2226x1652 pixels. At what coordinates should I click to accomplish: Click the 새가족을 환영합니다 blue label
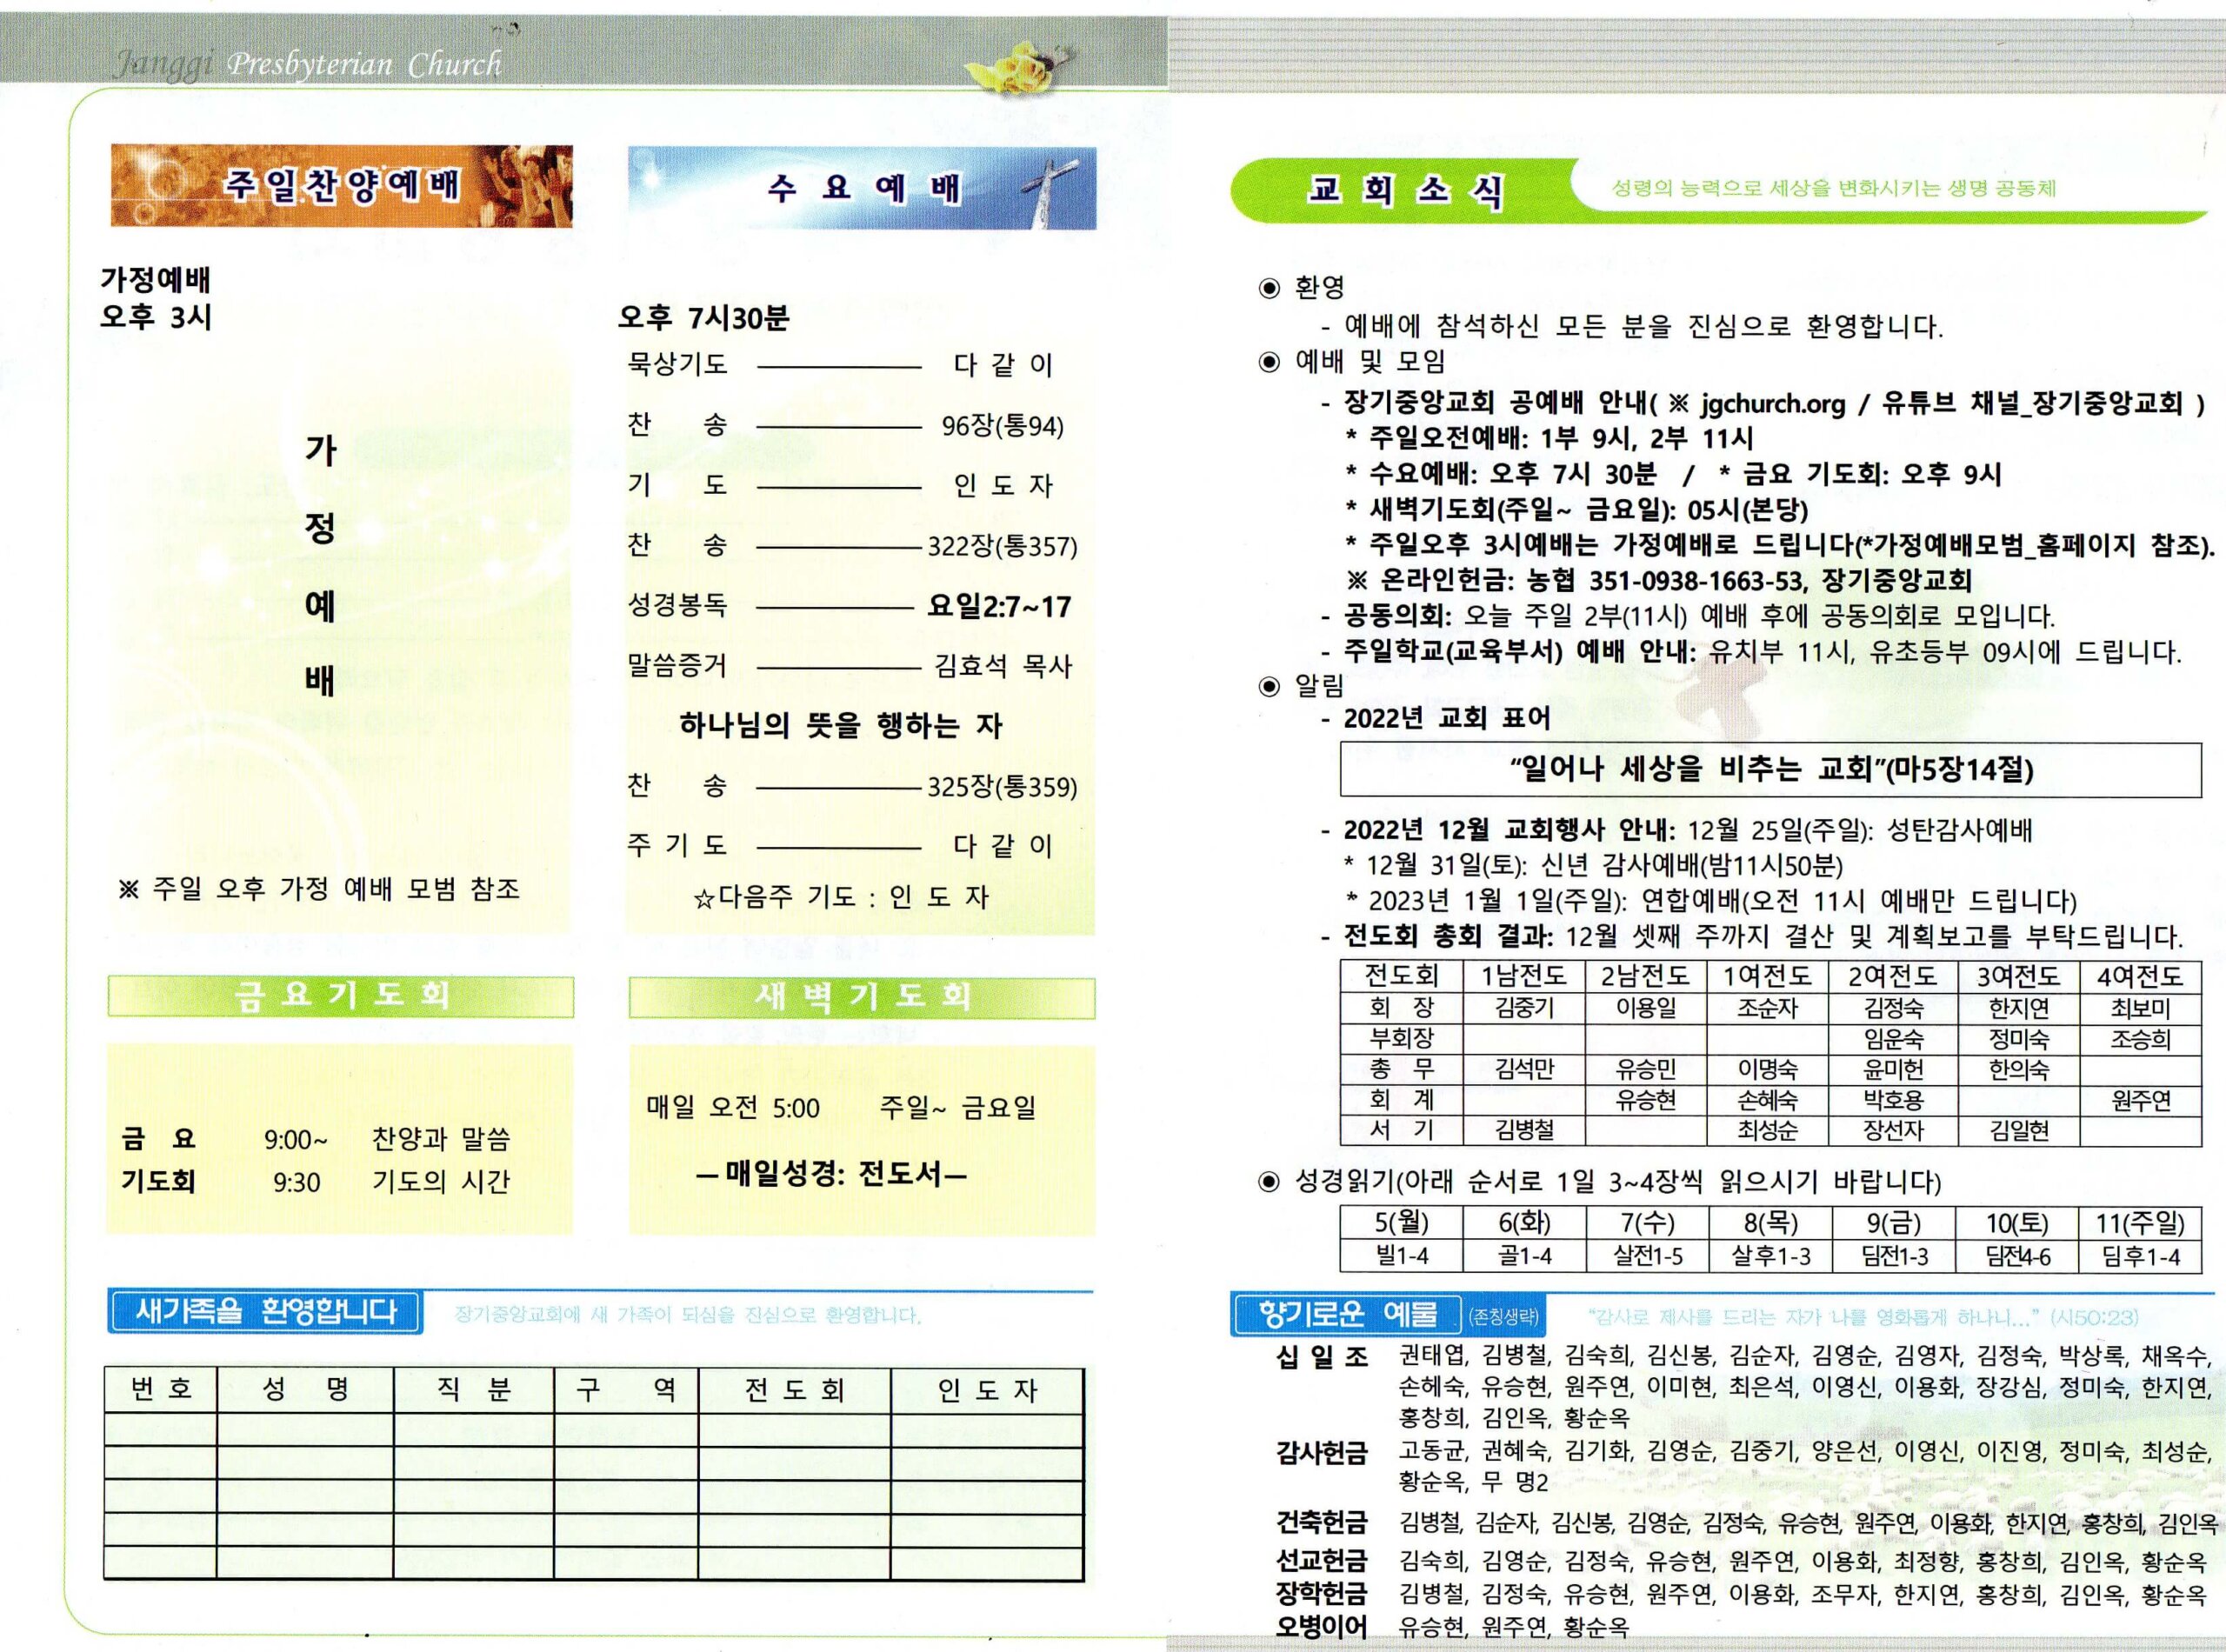click(x=265, y=1312)
